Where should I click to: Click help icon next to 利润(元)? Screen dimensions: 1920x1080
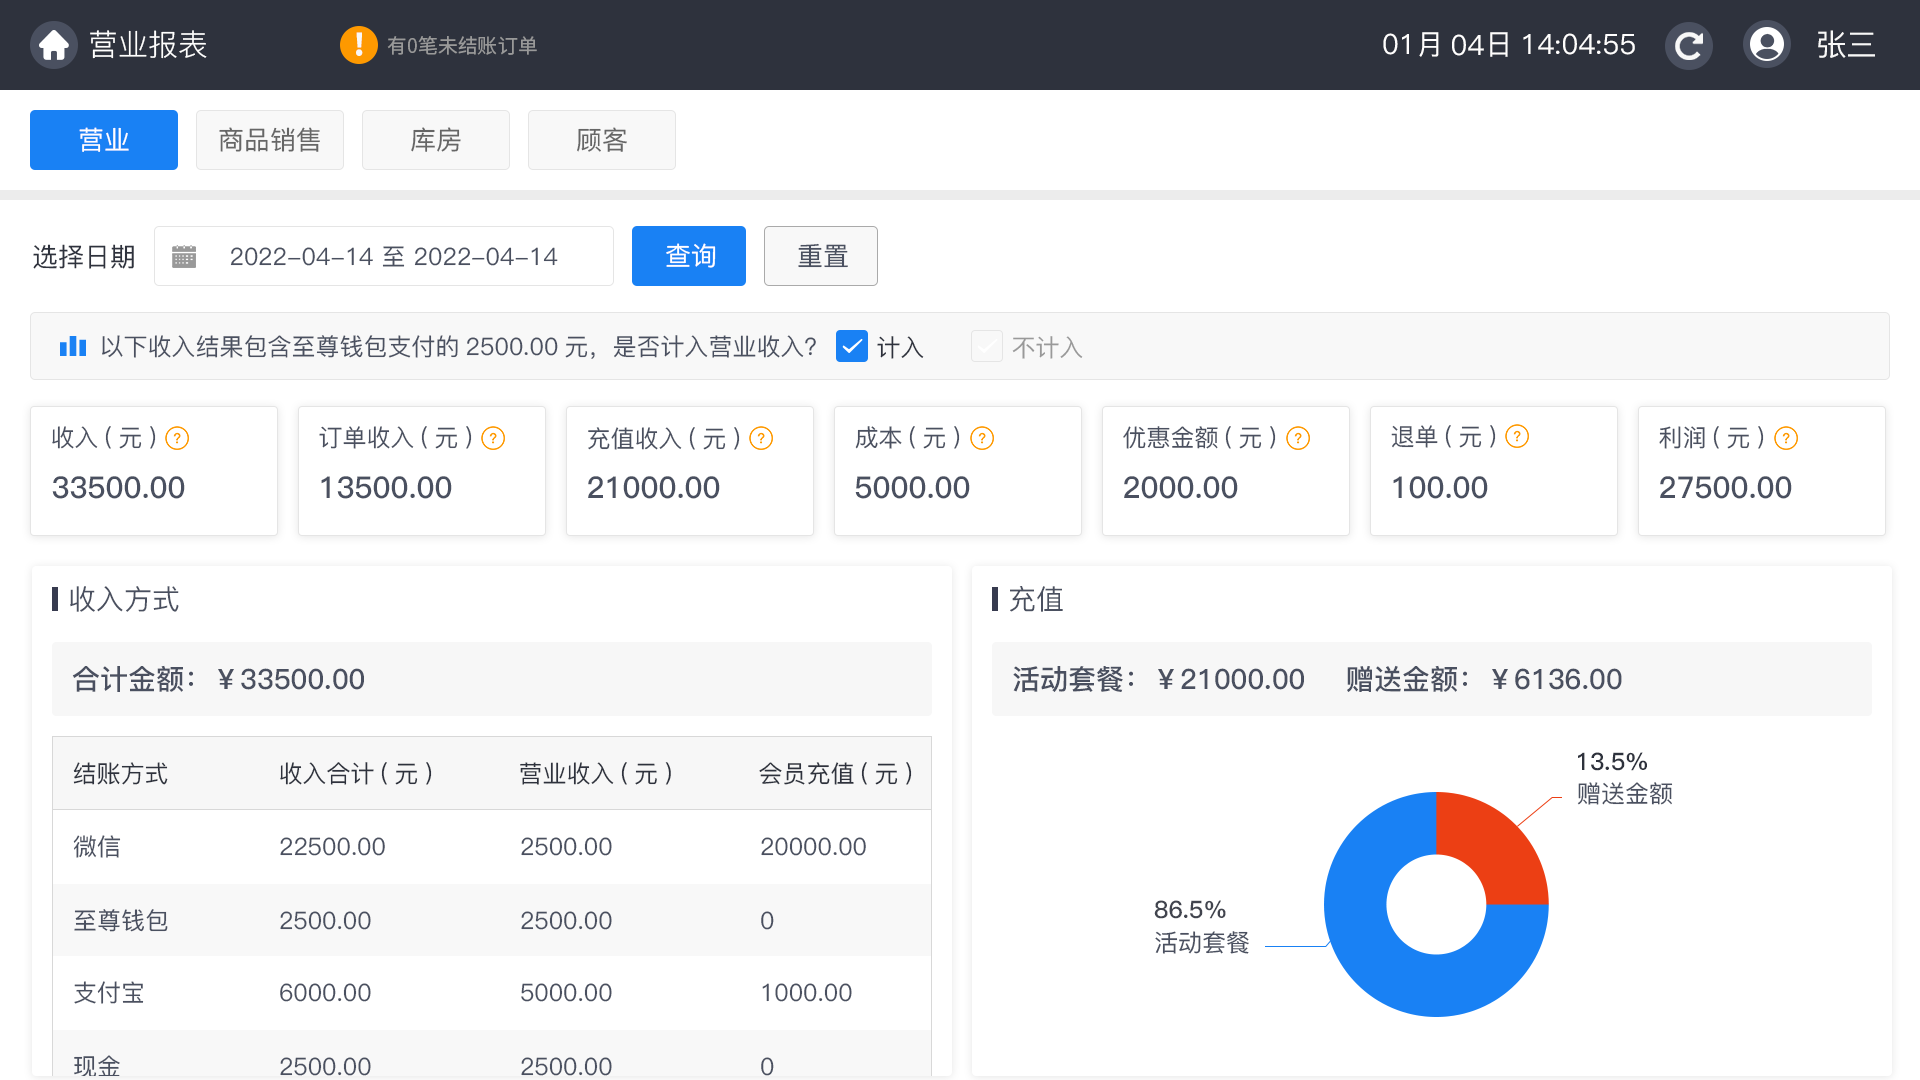click(1786, 438)
